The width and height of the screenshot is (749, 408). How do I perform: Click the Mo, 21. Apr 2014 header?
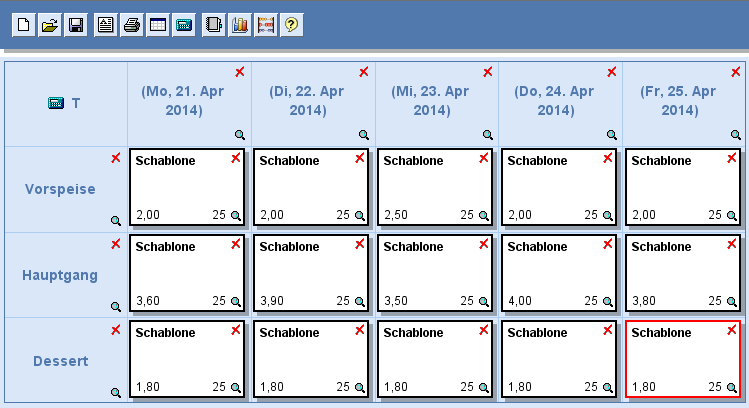tap(183, 101)
